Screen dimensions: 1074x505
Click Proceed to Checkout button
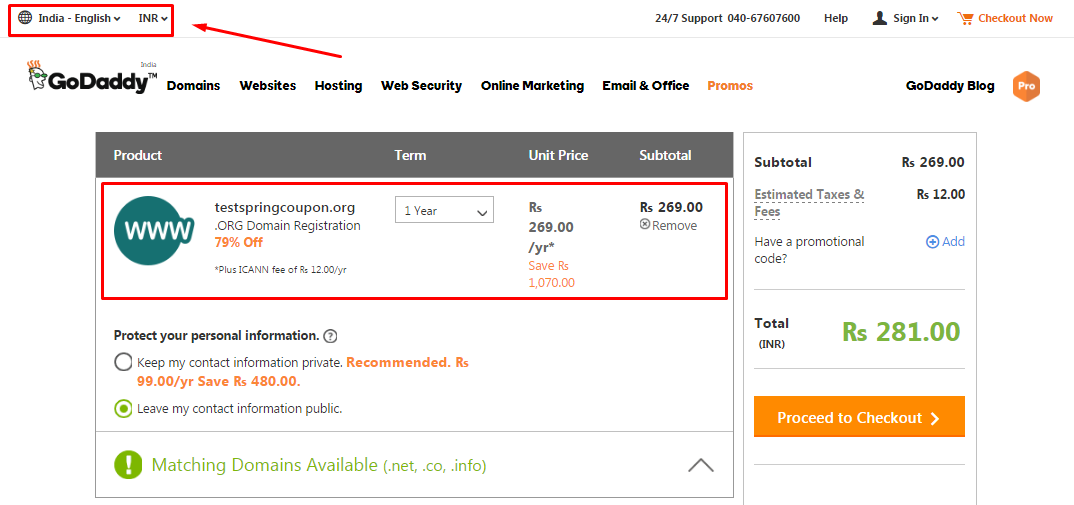click(x=860, y=417)
